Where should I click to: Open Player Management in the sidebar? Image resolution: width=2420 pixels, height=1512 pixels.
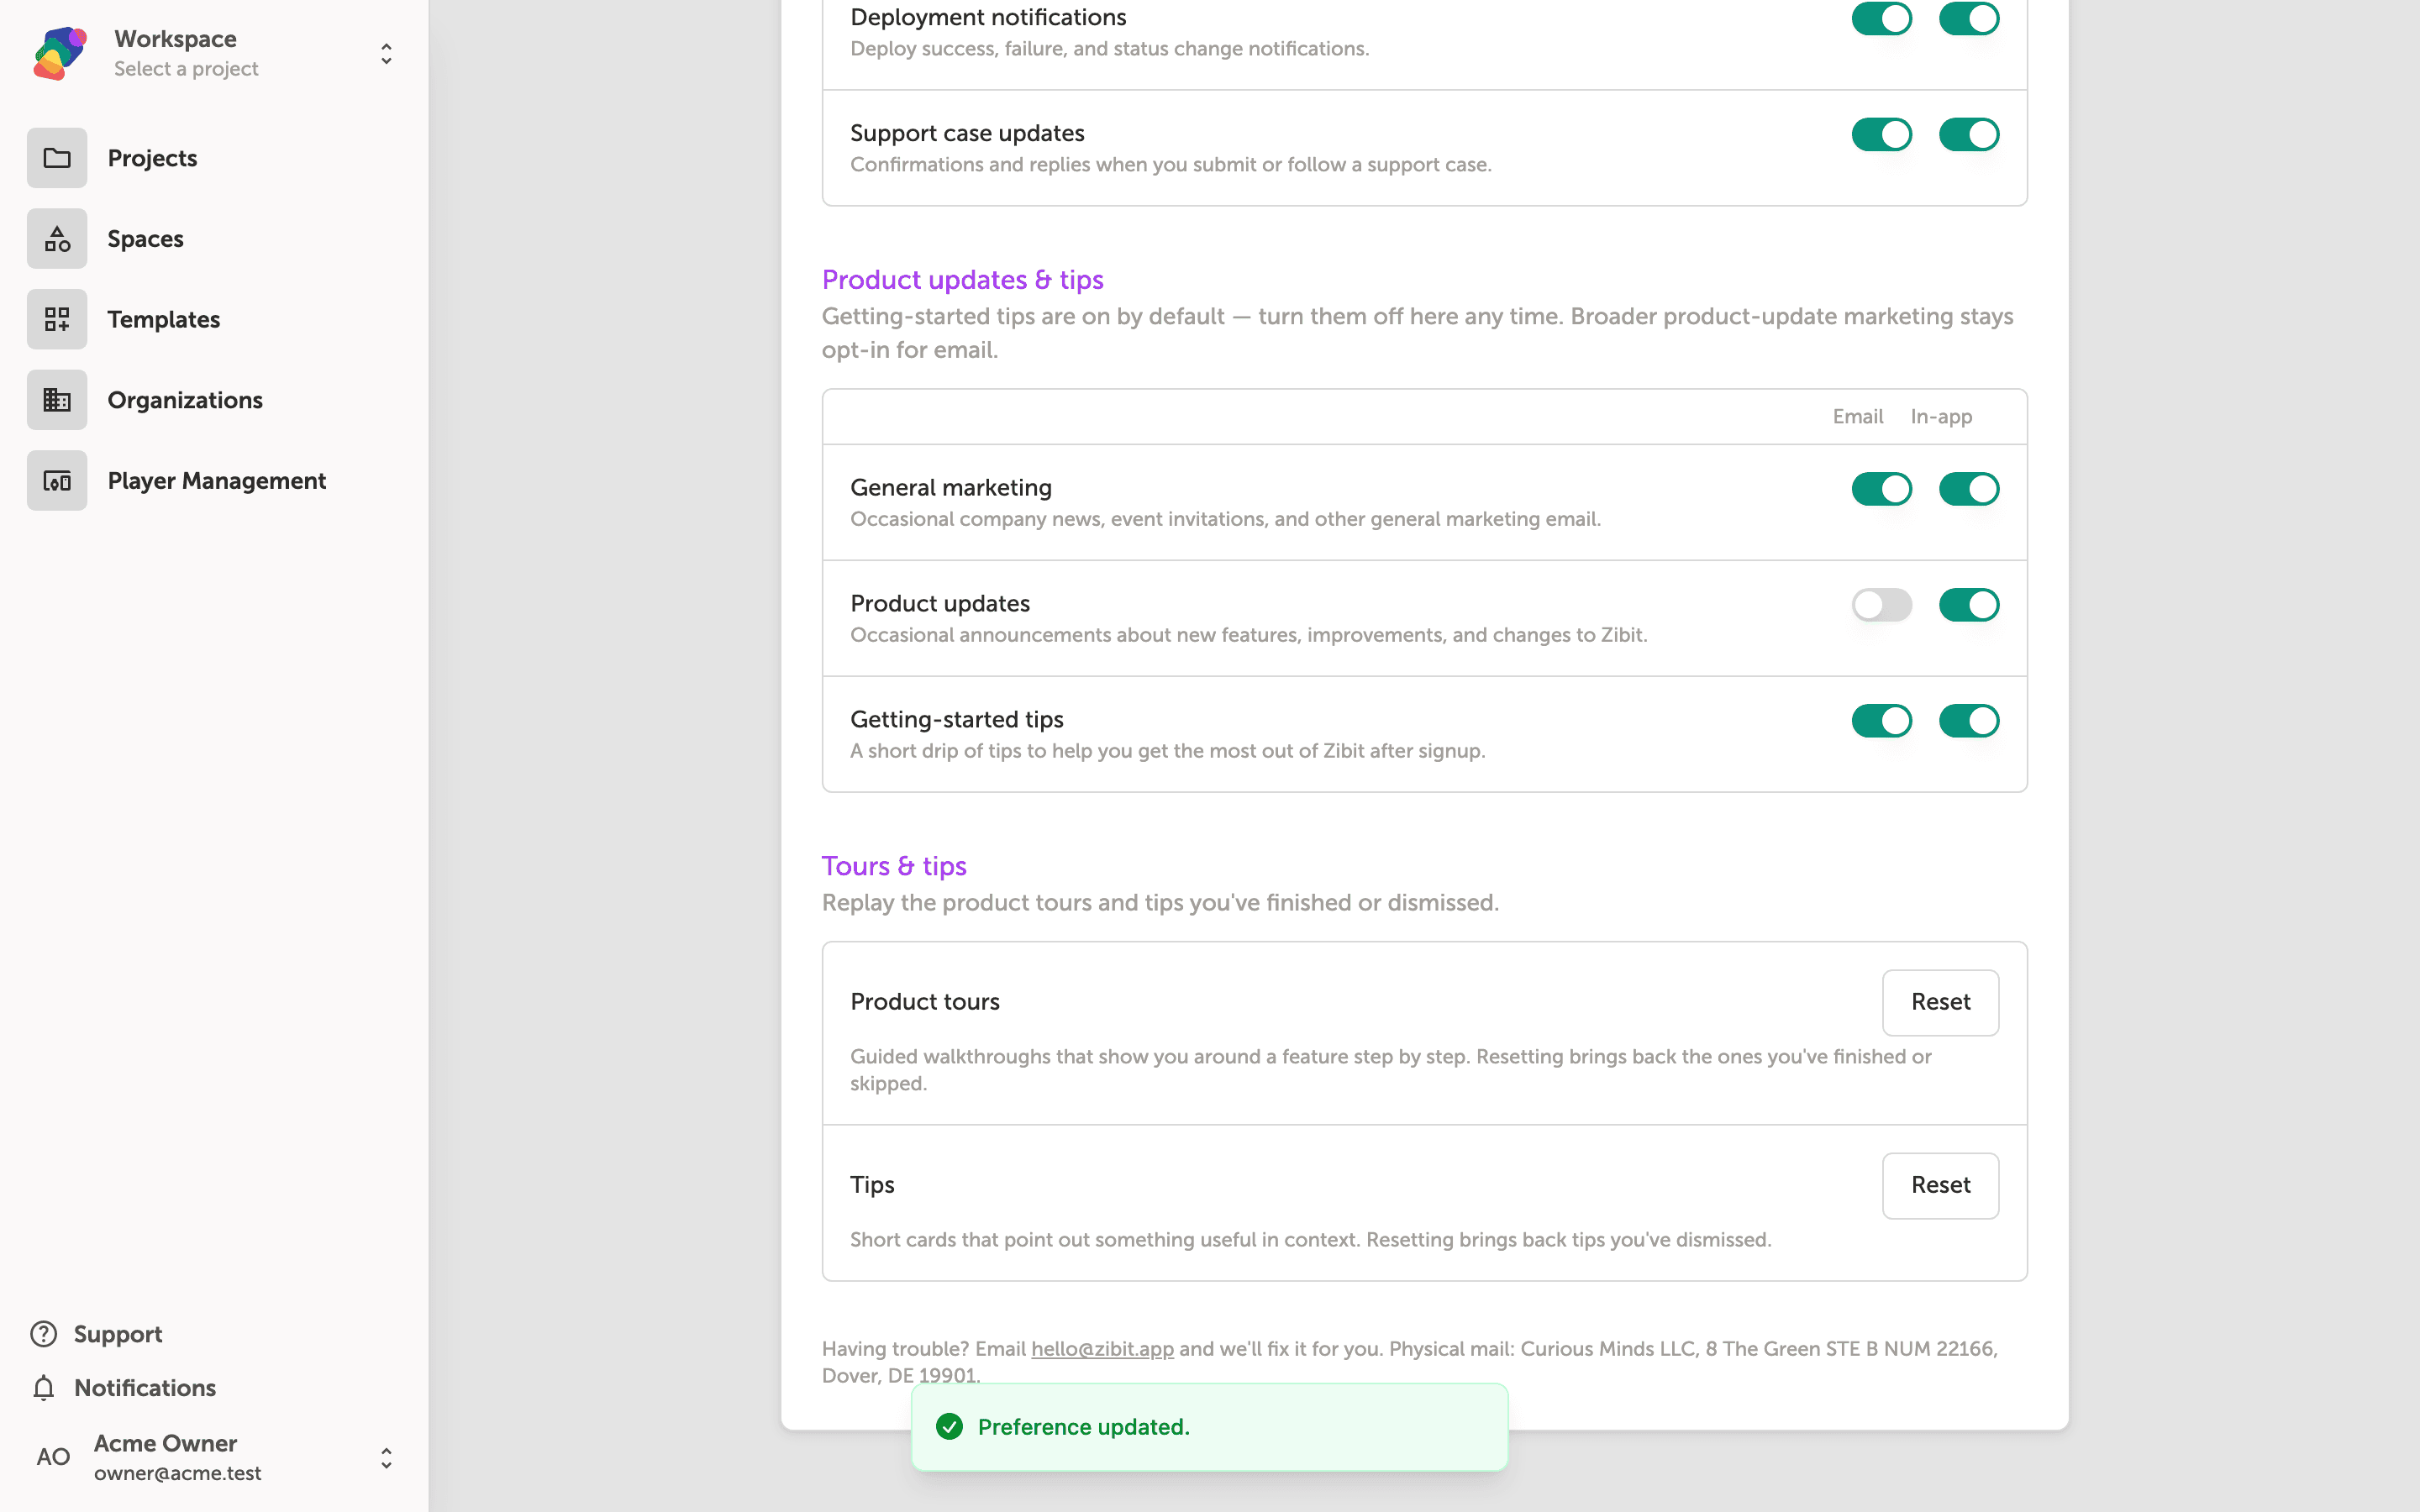(216, 481)
